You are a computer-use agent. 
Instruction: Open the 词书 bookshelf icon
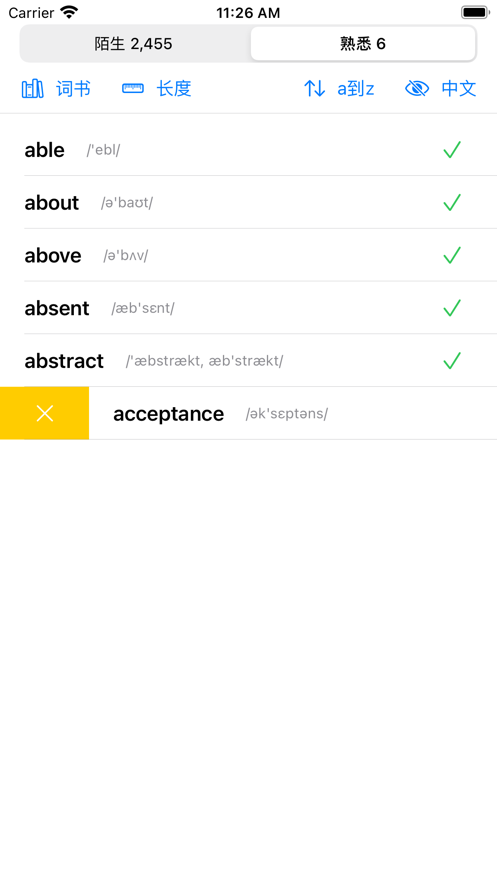[32, 89]
